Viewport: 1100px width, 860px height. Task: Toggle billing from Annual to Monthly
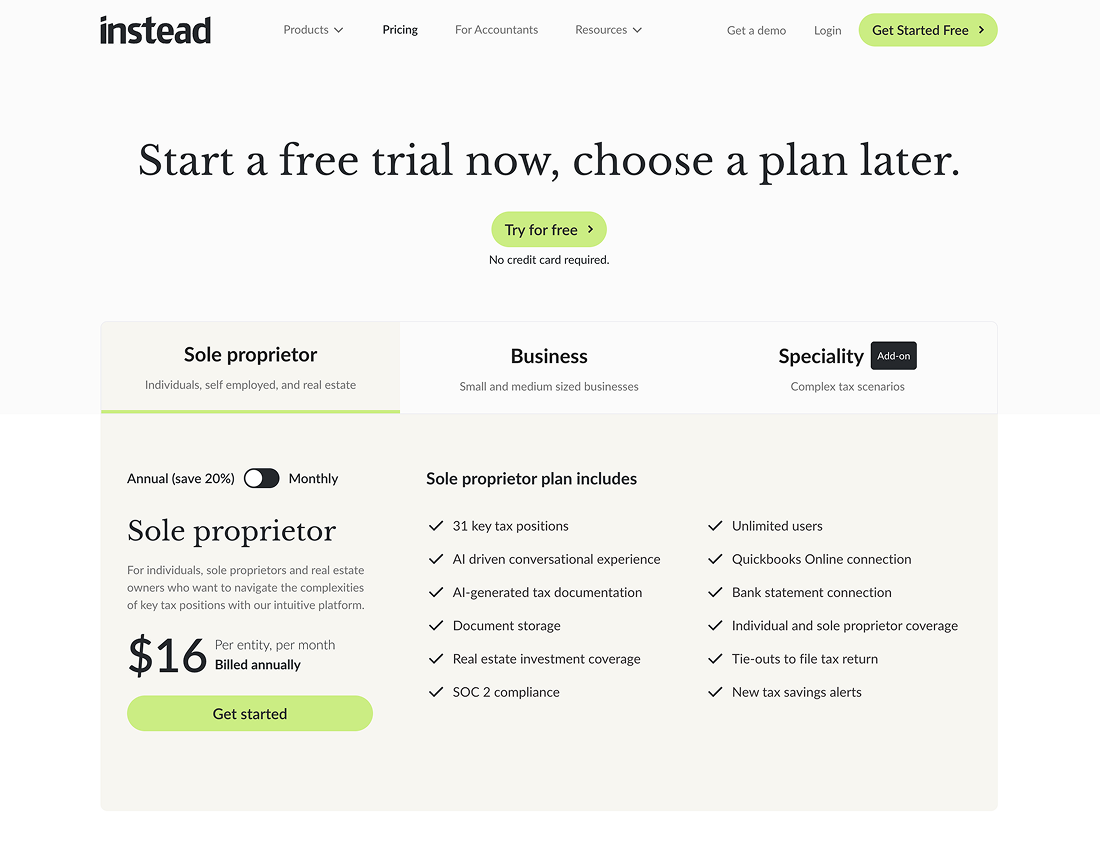(261, 478)
